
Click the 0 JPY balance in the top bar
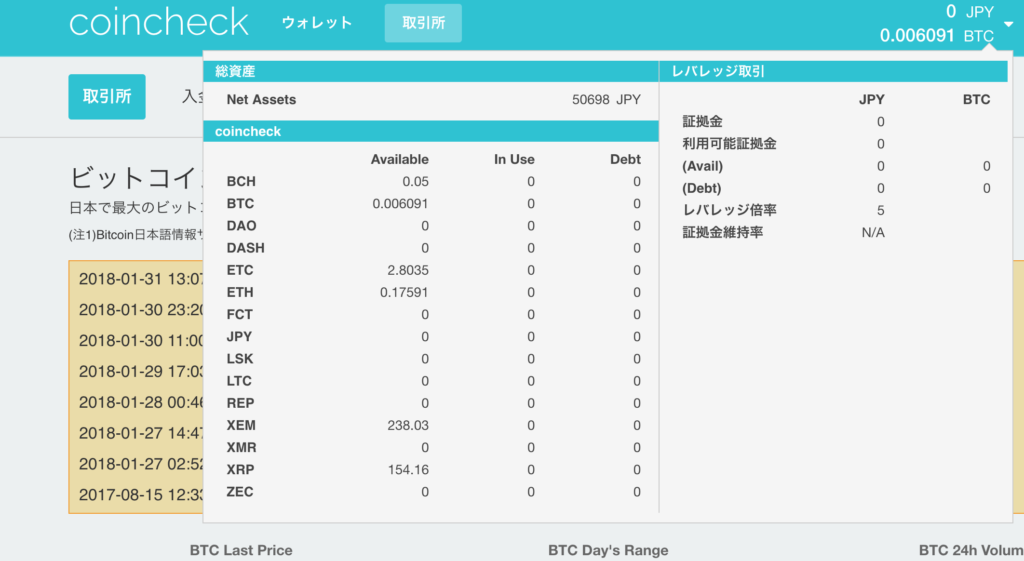970,12
